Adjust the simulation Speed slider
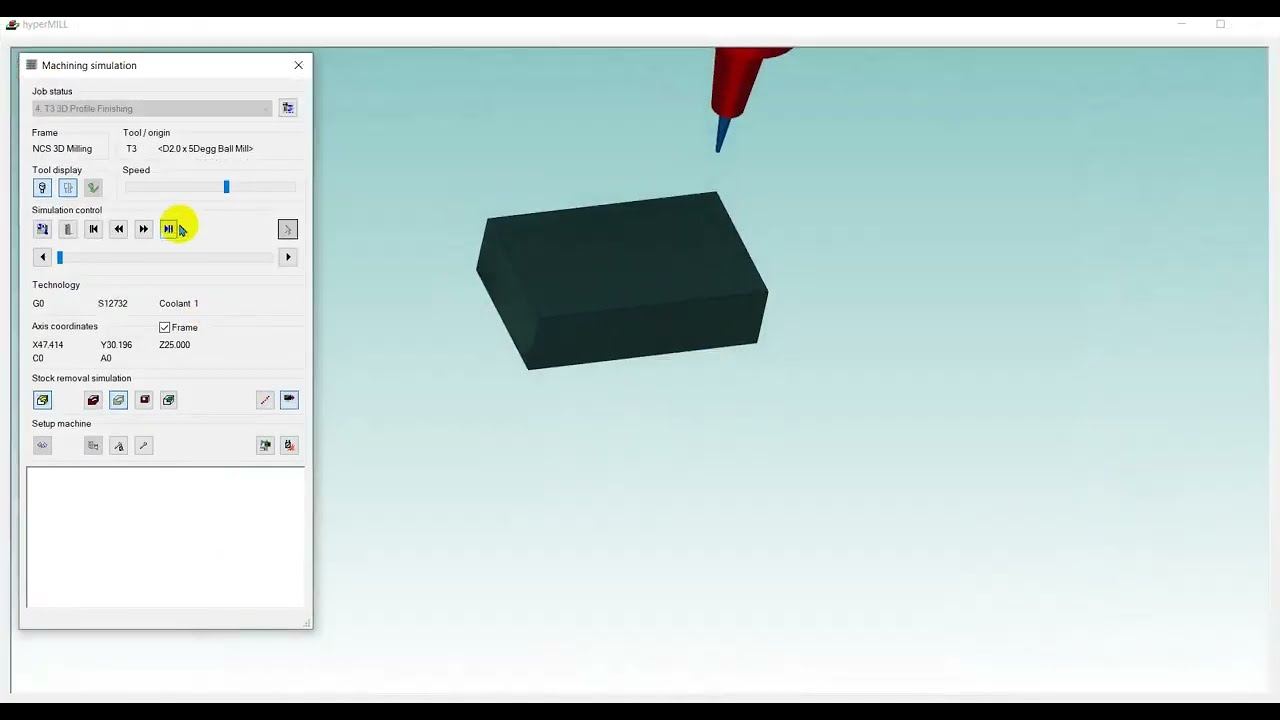The image size is (1280, 720). [226, 187]
